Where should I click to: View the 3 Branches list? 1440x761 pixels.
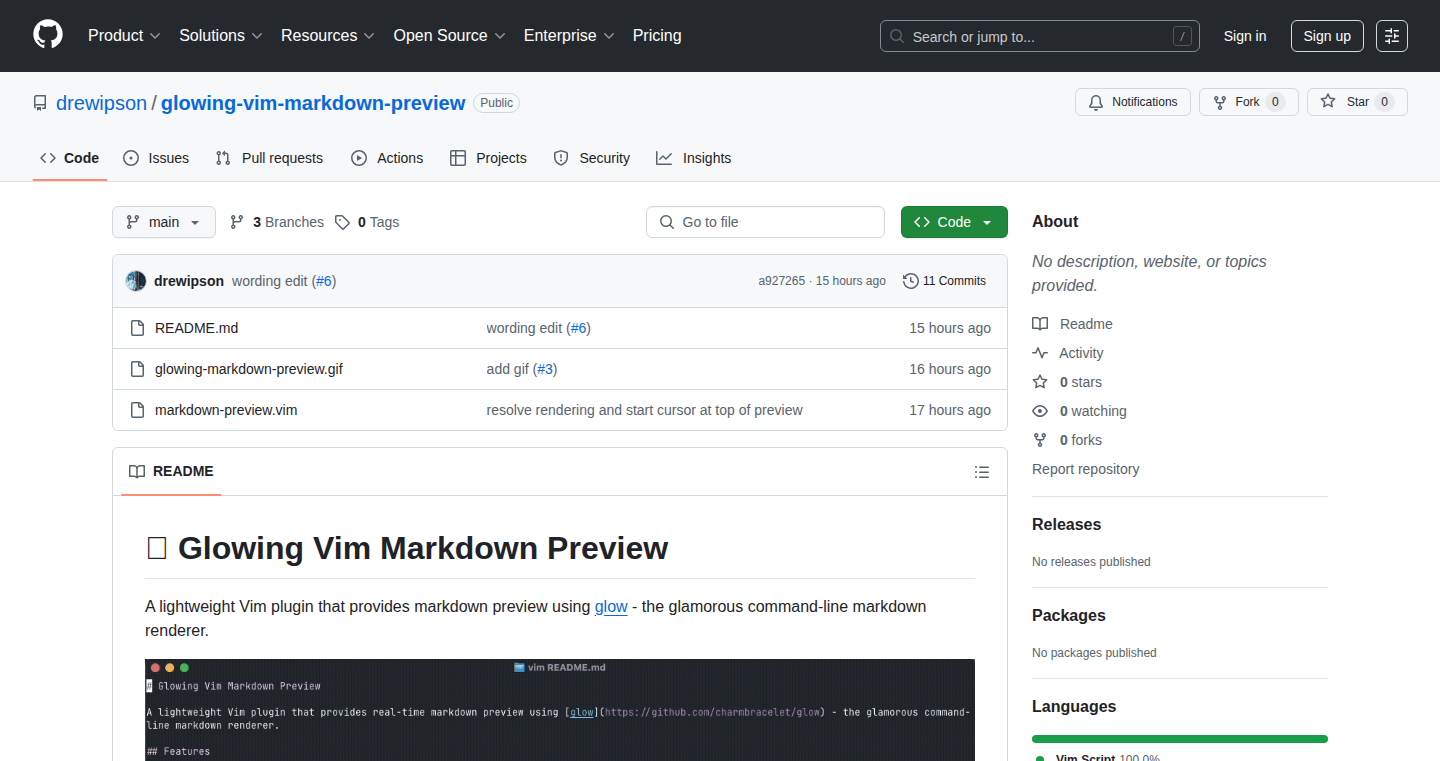point(277,222)
